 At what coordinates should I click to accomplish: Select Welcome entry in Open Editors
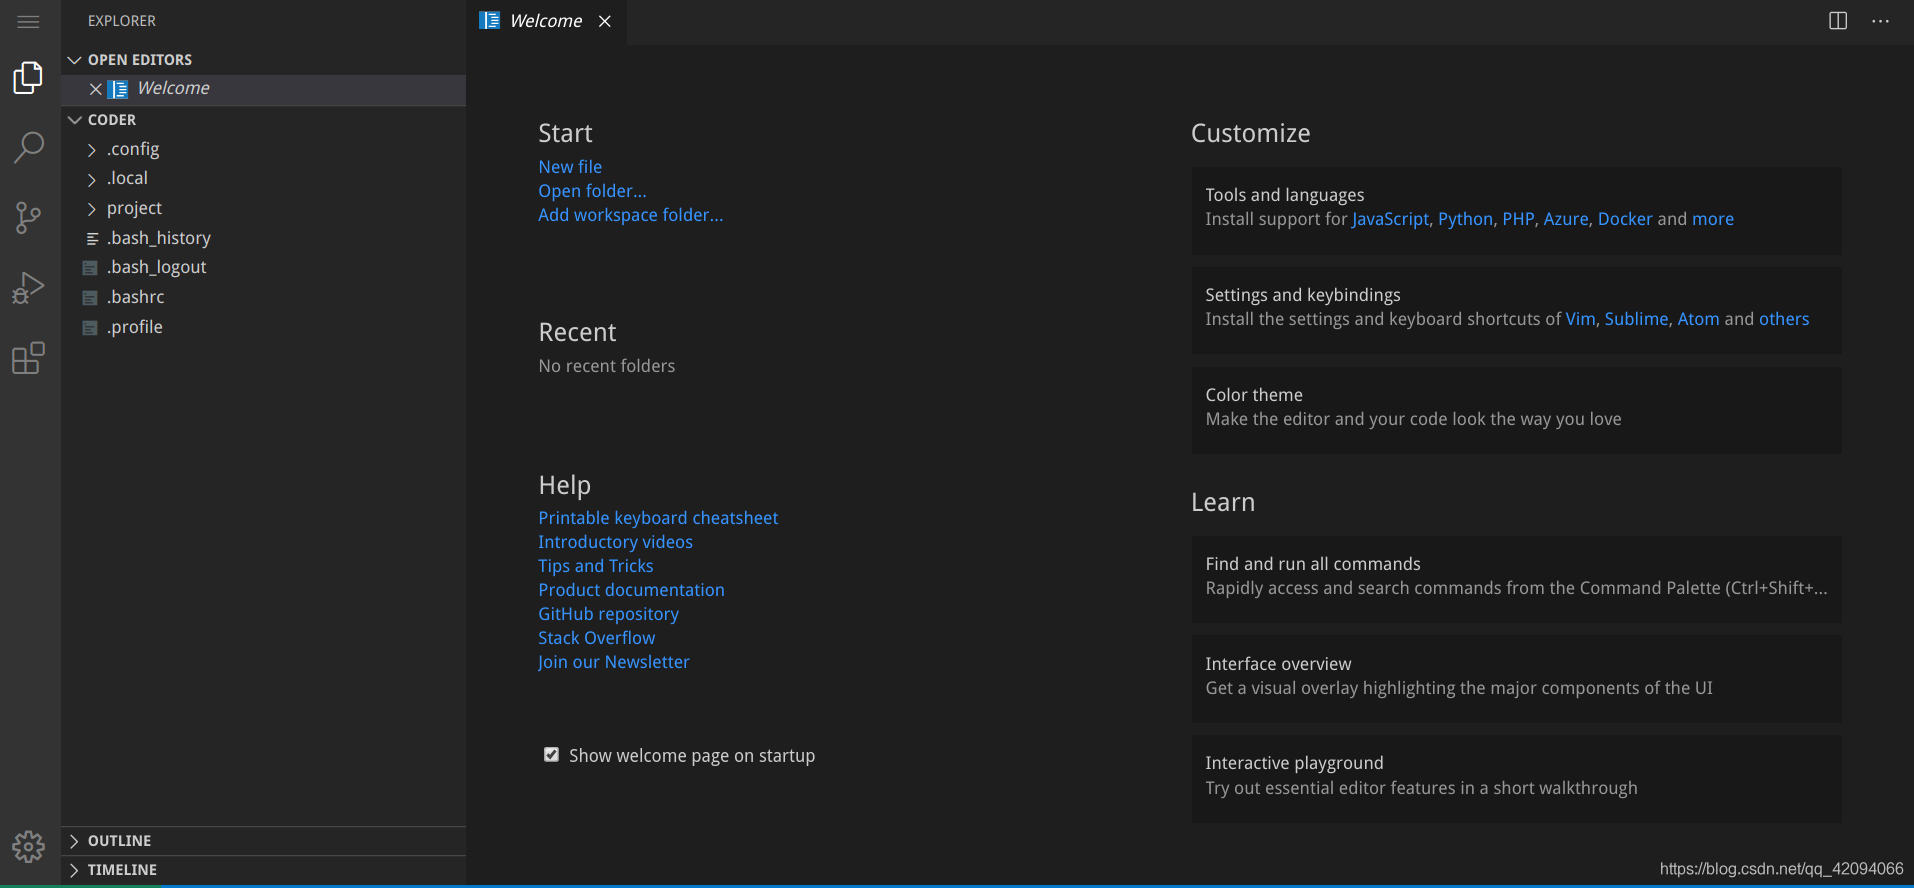point(264,89)
